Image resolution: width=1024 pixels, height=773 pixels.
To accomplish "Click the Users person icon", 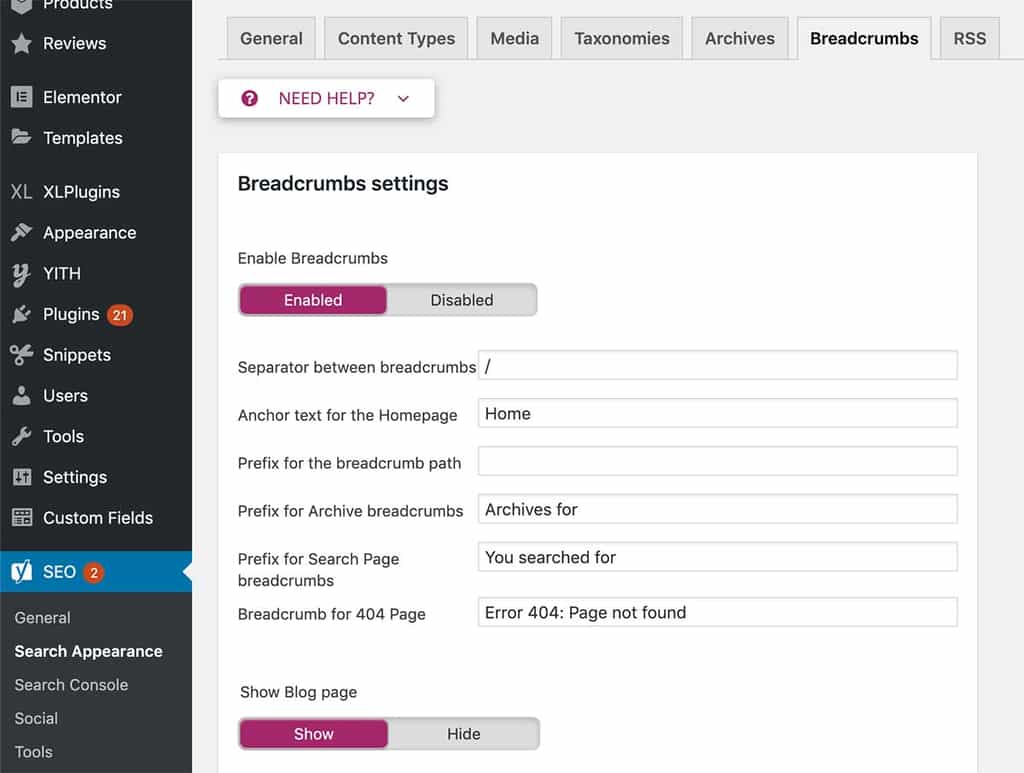I will coord(22,396).
